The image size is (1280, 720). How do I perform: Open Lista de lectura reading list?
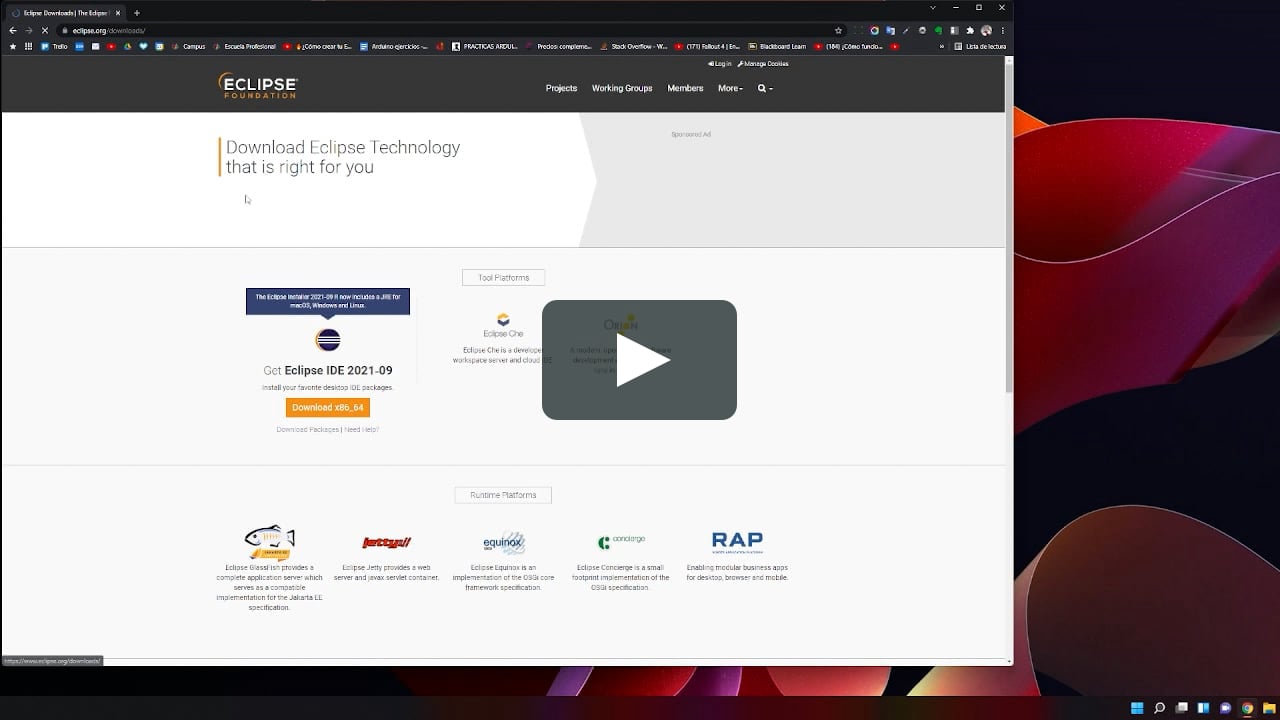[980, 47]
